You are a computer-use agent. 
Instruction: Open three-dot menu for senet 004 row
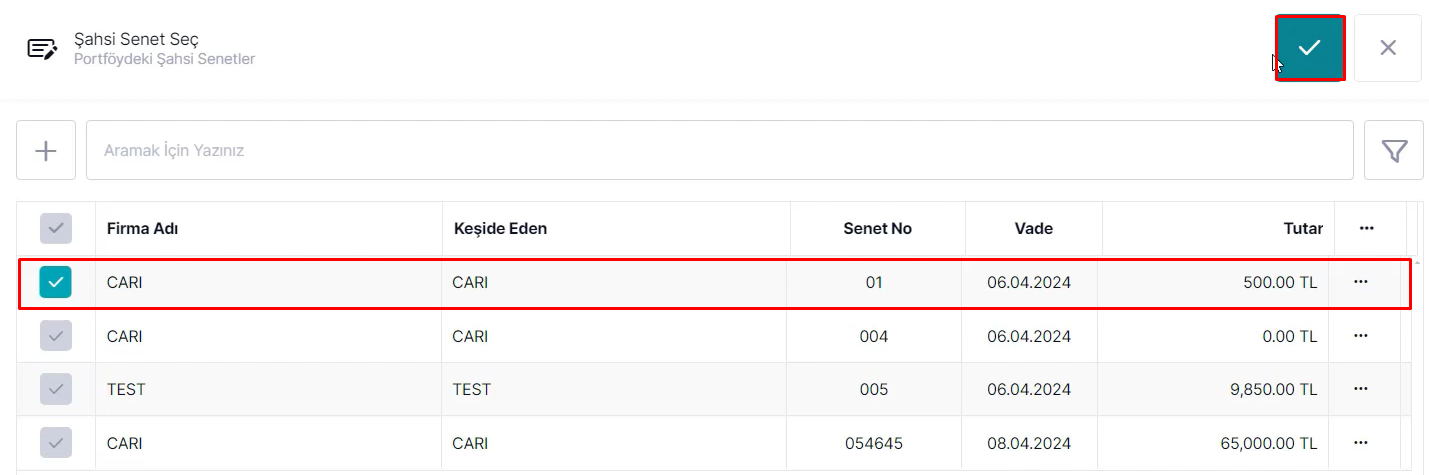coord(1360,336)
